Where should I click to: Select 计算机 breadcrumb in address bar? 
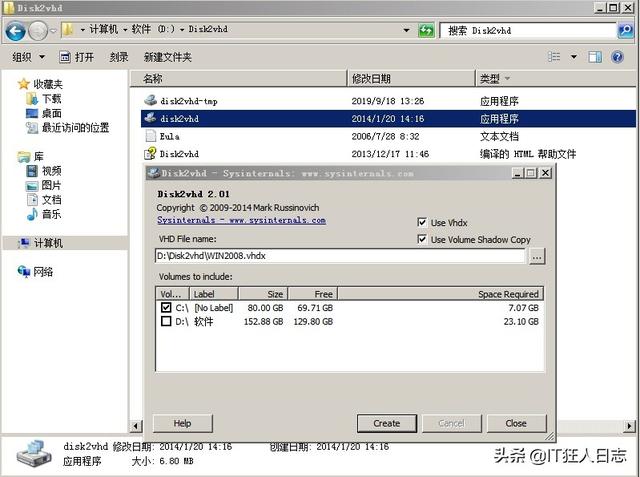(103, 29)
